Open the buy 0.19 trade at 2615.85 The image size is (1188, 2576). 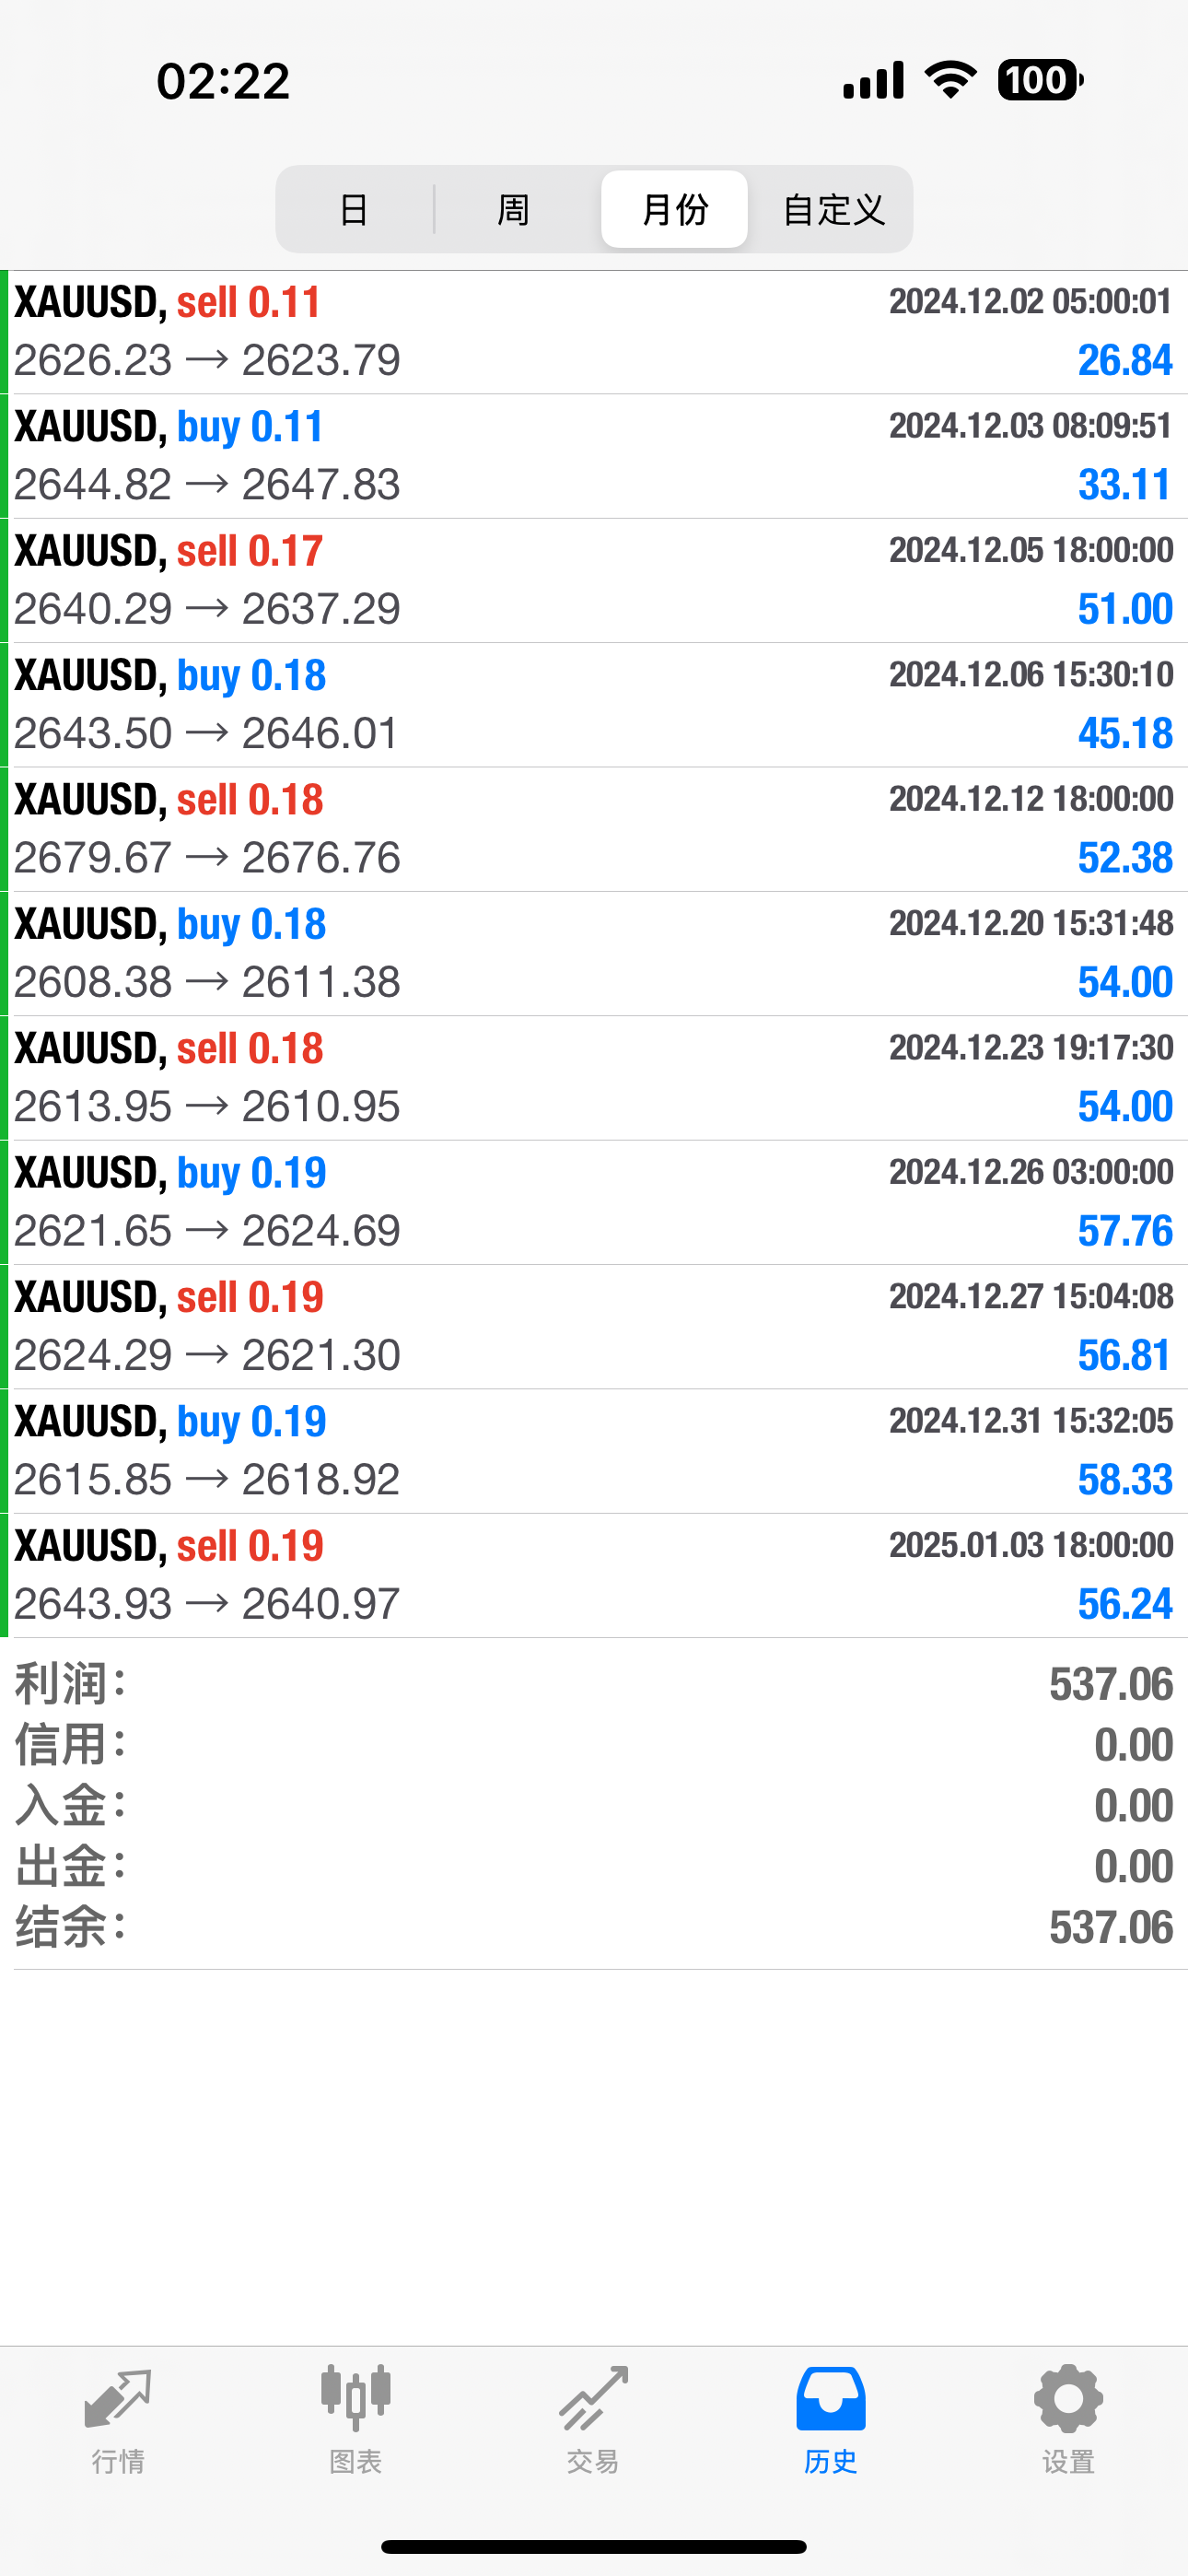coord(594,1452)
